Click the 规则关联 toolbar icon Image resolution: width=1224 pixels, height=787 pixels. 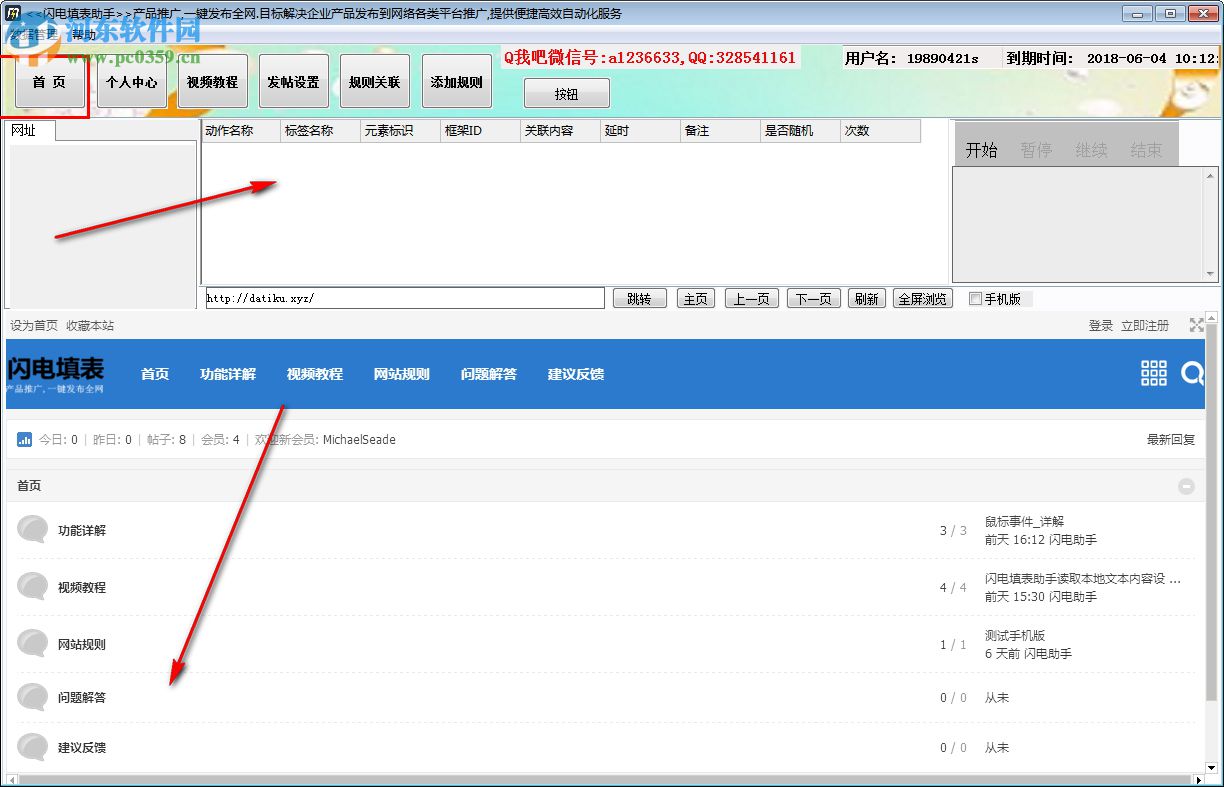click(x=374, y=81)
